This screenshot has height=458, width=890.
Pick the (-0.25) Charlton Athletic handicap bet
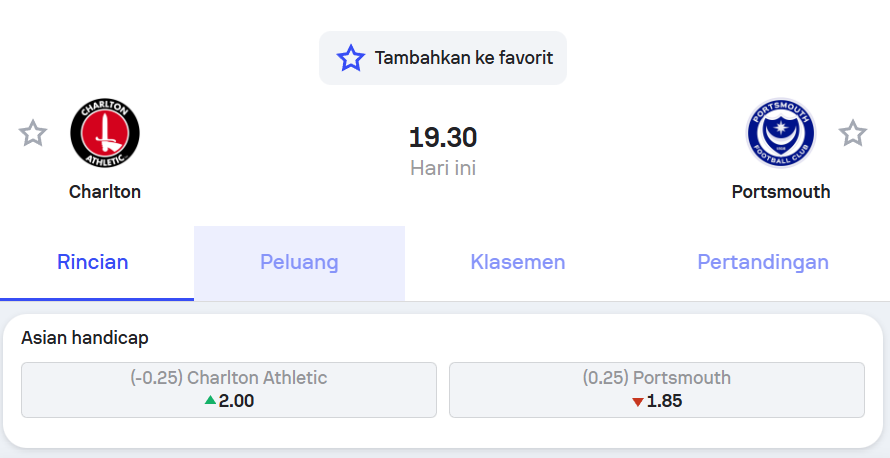pos(229,390)
